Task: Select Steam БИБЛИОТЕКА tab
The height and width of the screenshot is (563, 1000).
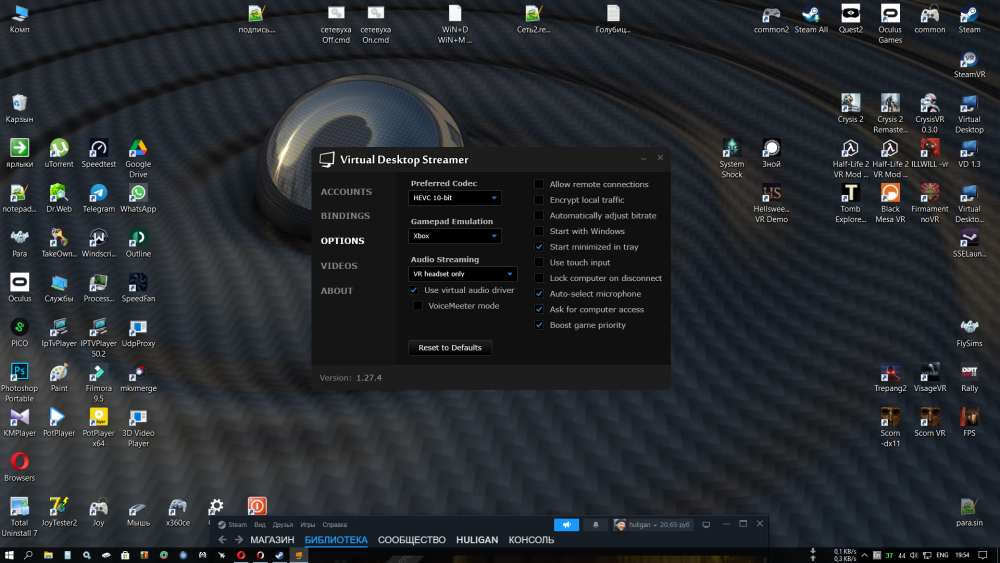Action: pos(336,540)
